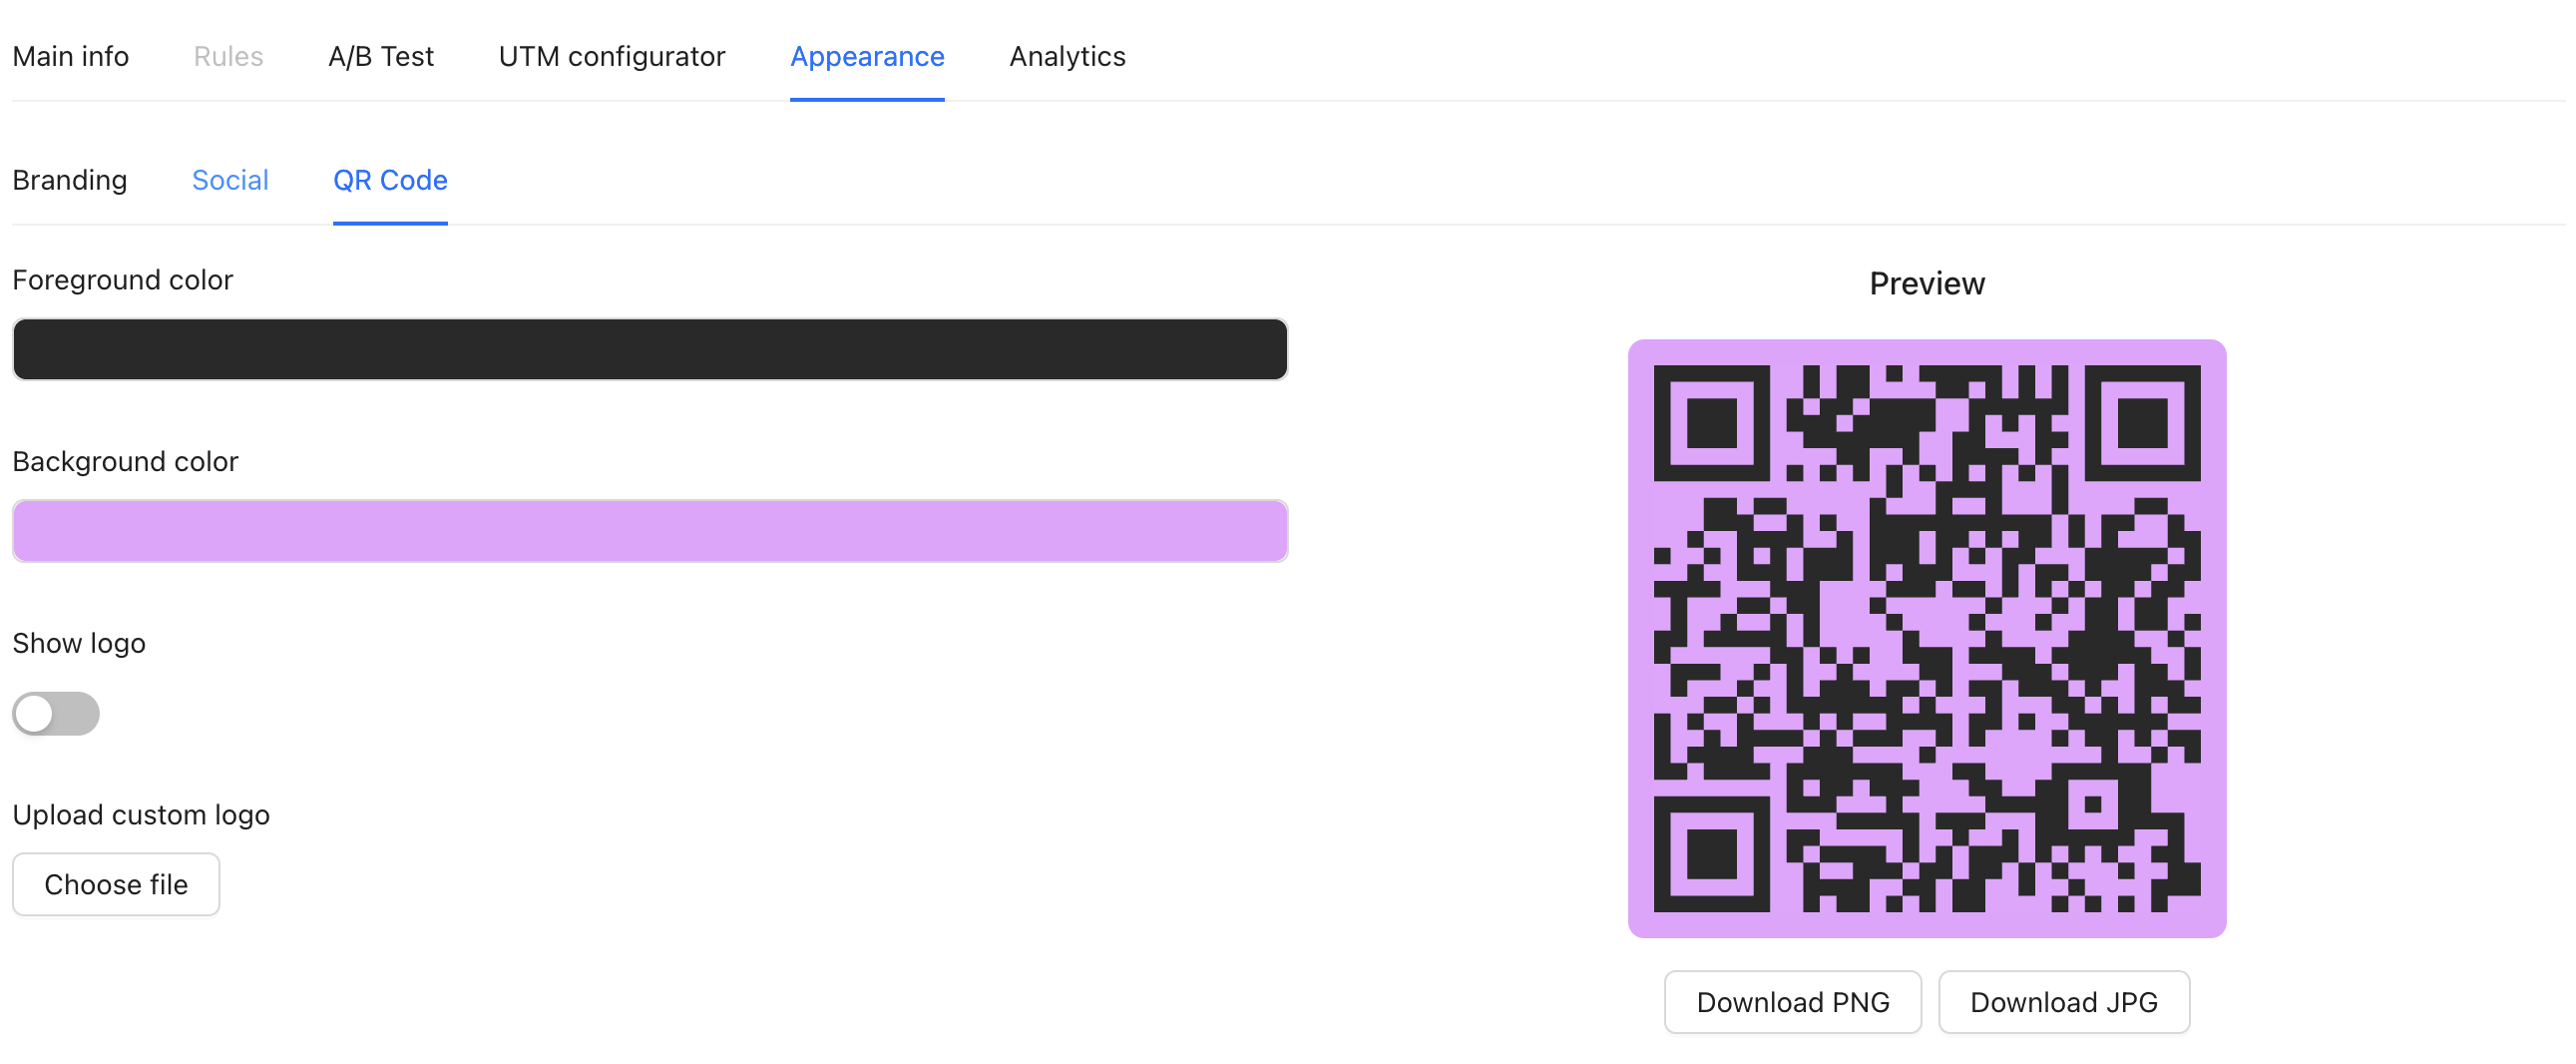
Task: Open the dark Foreground color picker
Action: tap(650, 349)
